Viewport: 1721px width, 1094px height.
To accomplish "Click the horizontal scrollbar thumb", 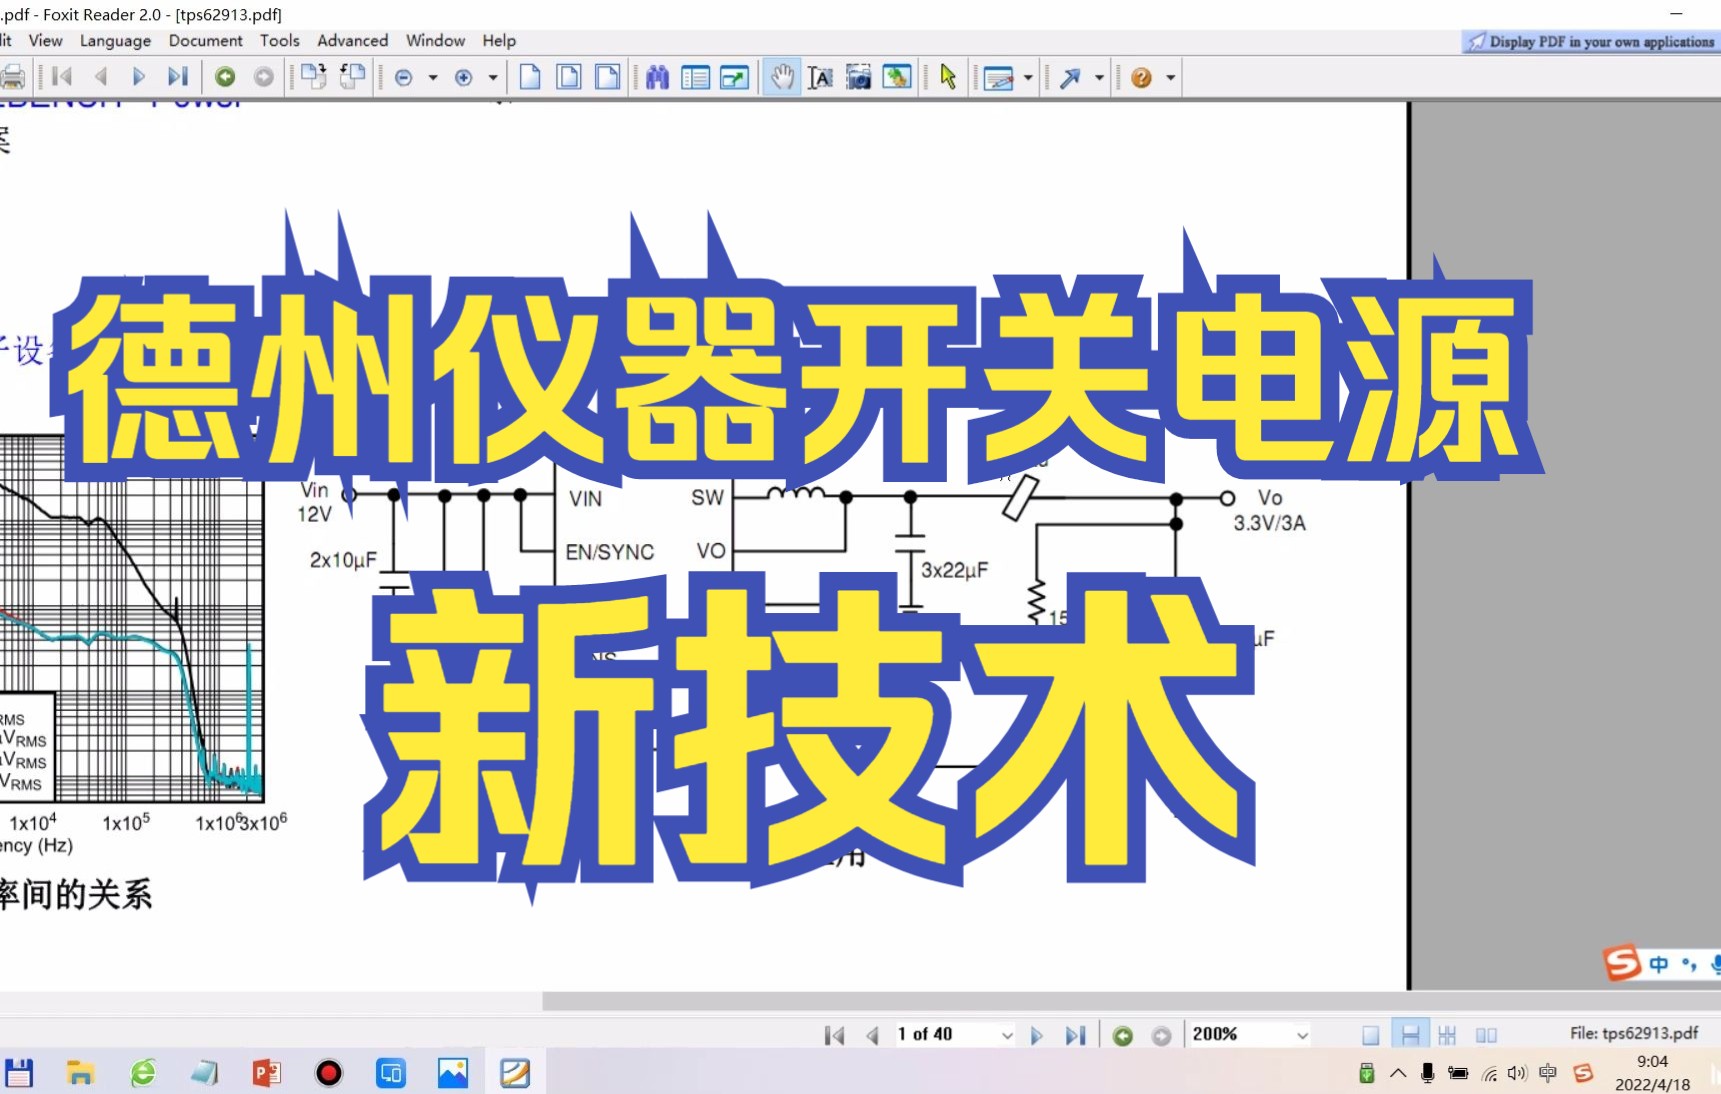I will (1131, 1001).
